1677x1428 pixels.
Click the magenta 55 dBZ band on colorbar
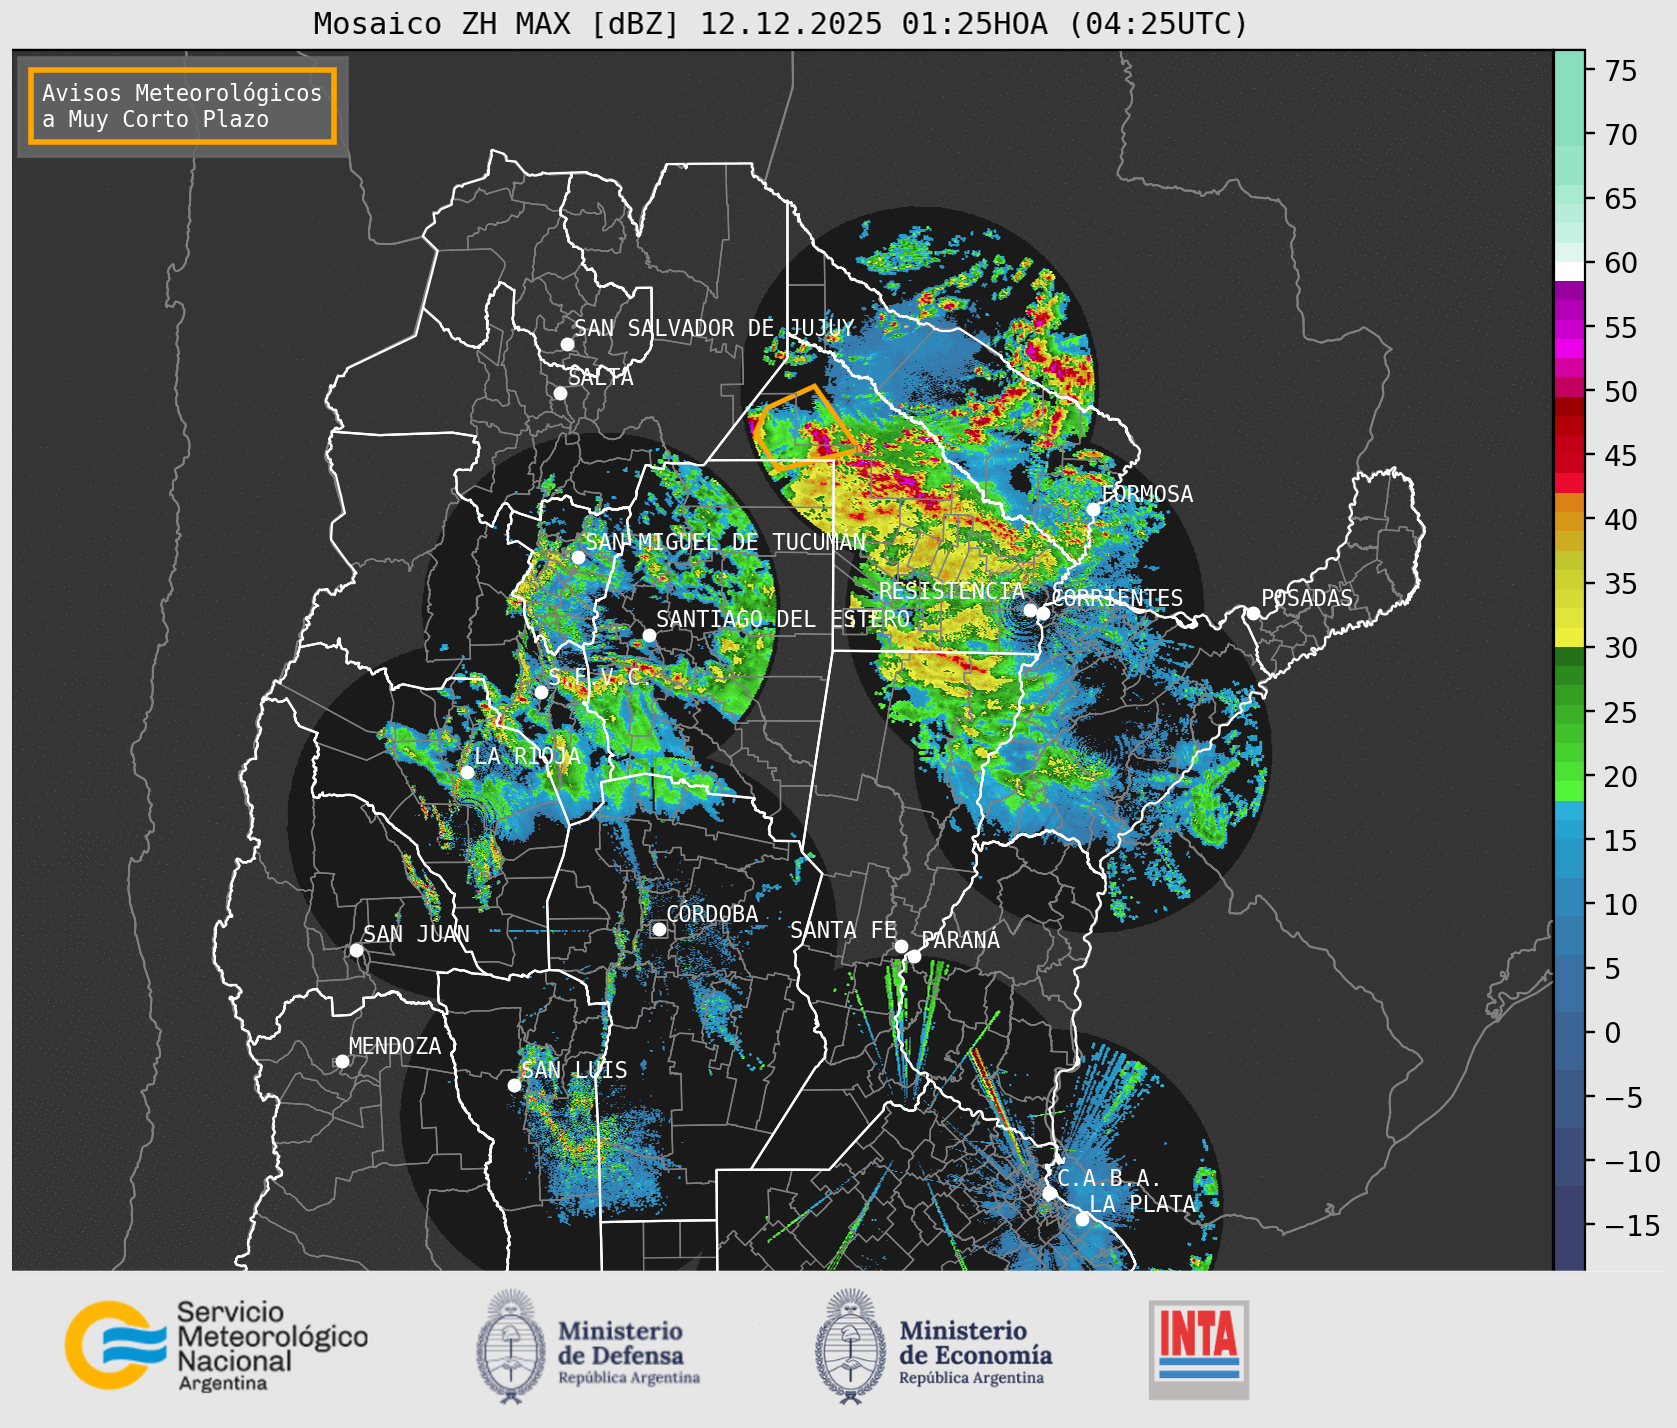tap(1569, 328)
